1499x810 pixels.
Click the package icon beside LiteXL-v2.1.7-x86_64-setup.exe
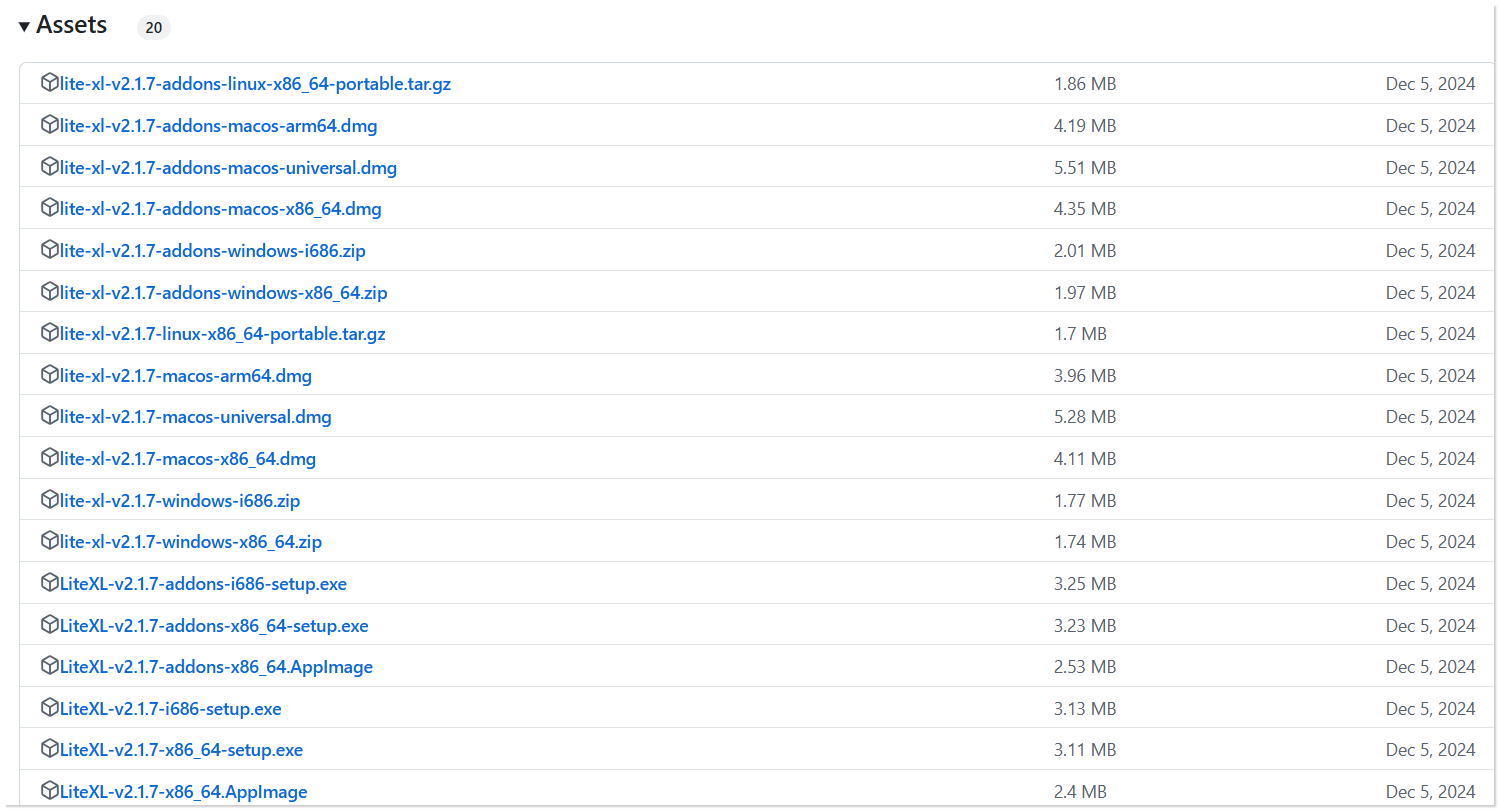coord(49,749)
